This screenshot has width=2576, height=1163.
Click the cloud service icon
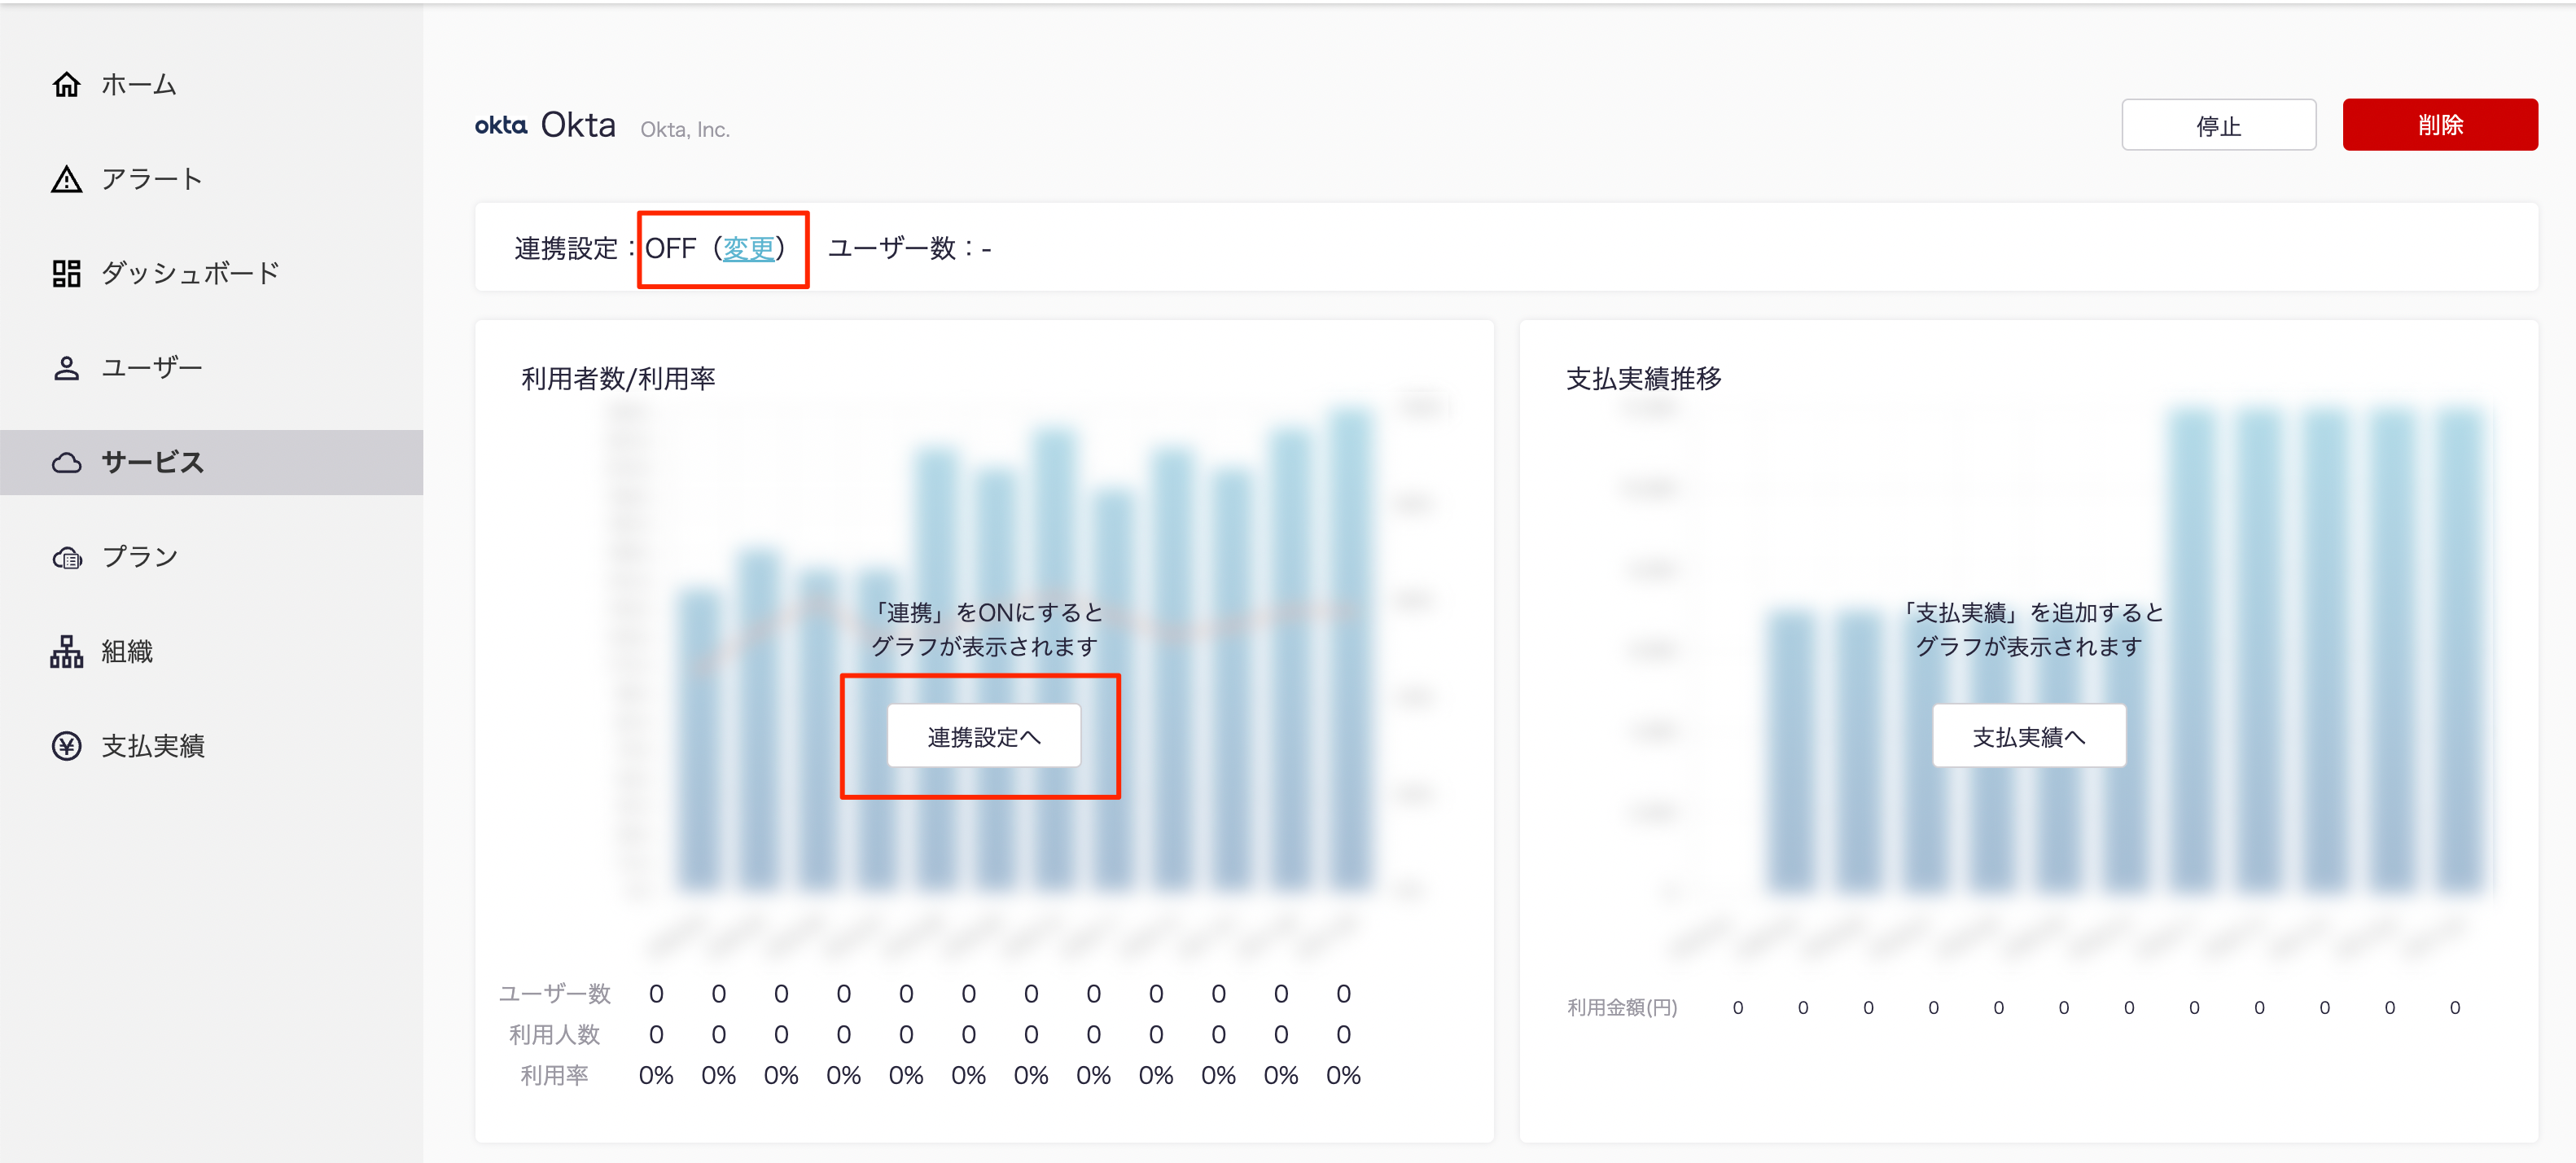(x=66, y=463)
